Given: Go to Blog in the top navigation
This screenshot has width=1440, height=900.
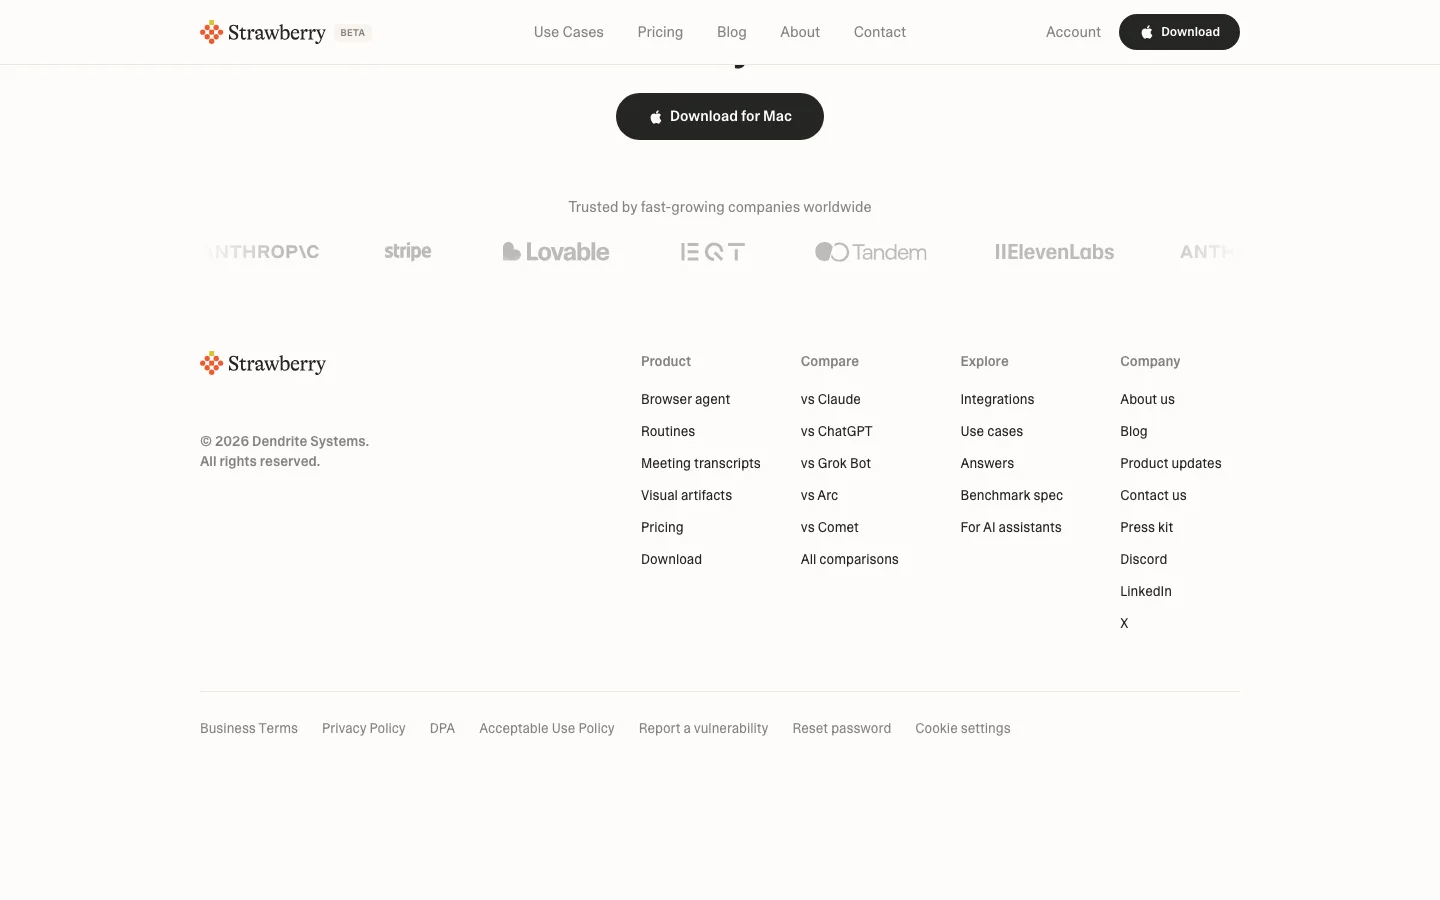Looking at the screenshot, I should point(732,32).
